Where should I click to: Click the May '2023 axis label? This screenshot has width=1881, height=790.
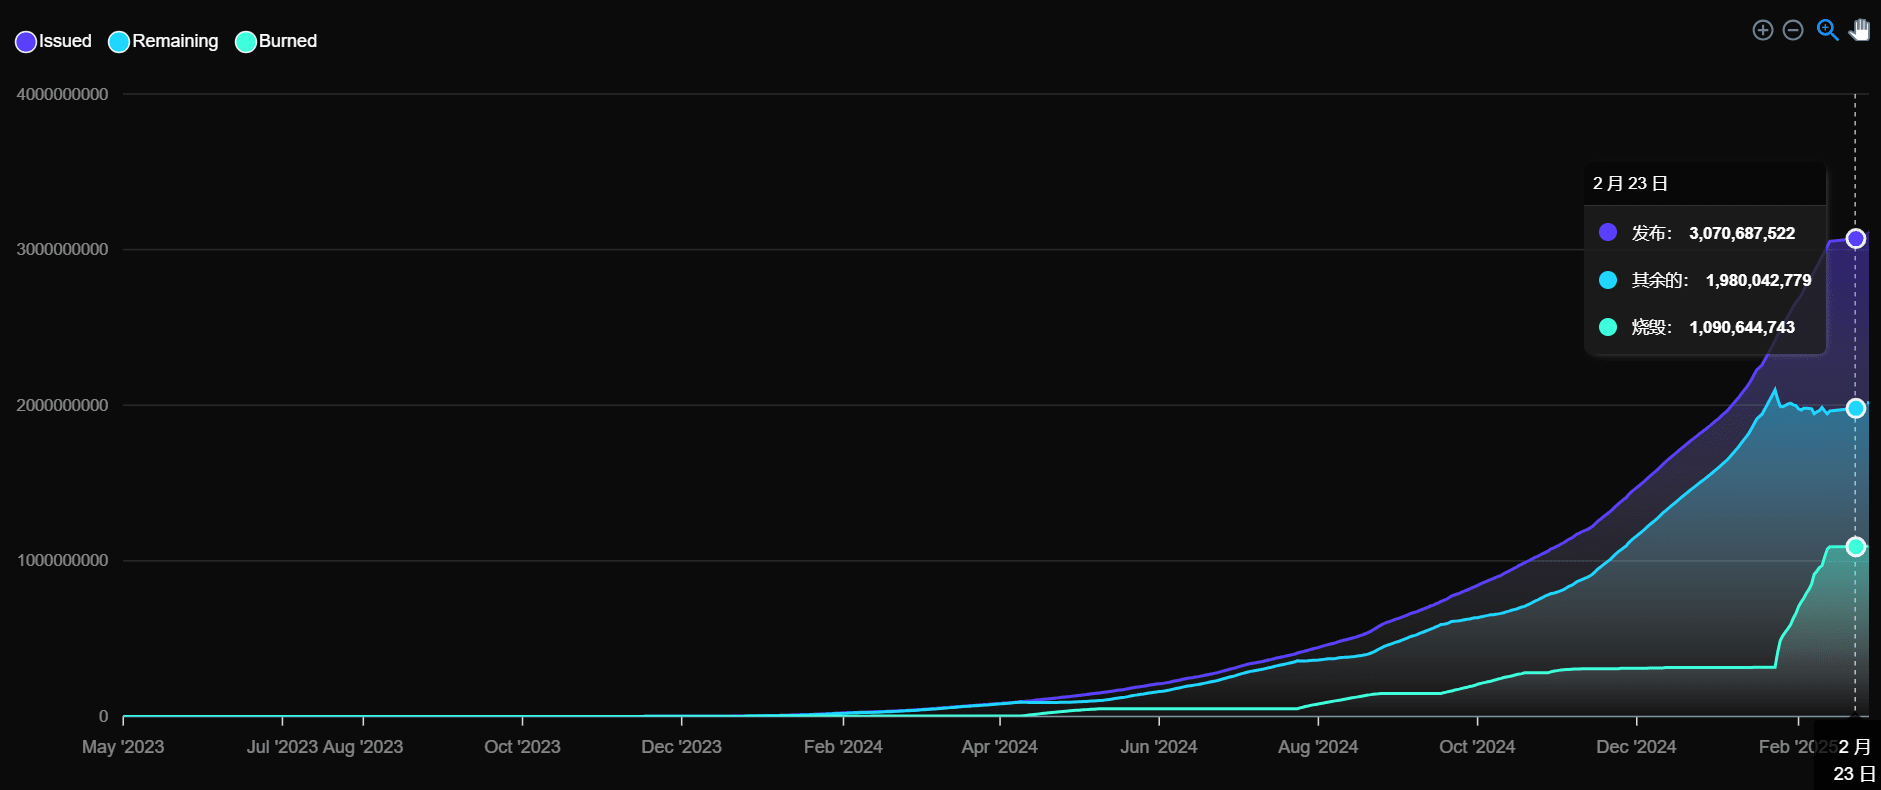pyautogui.click(x=123, y=747)
